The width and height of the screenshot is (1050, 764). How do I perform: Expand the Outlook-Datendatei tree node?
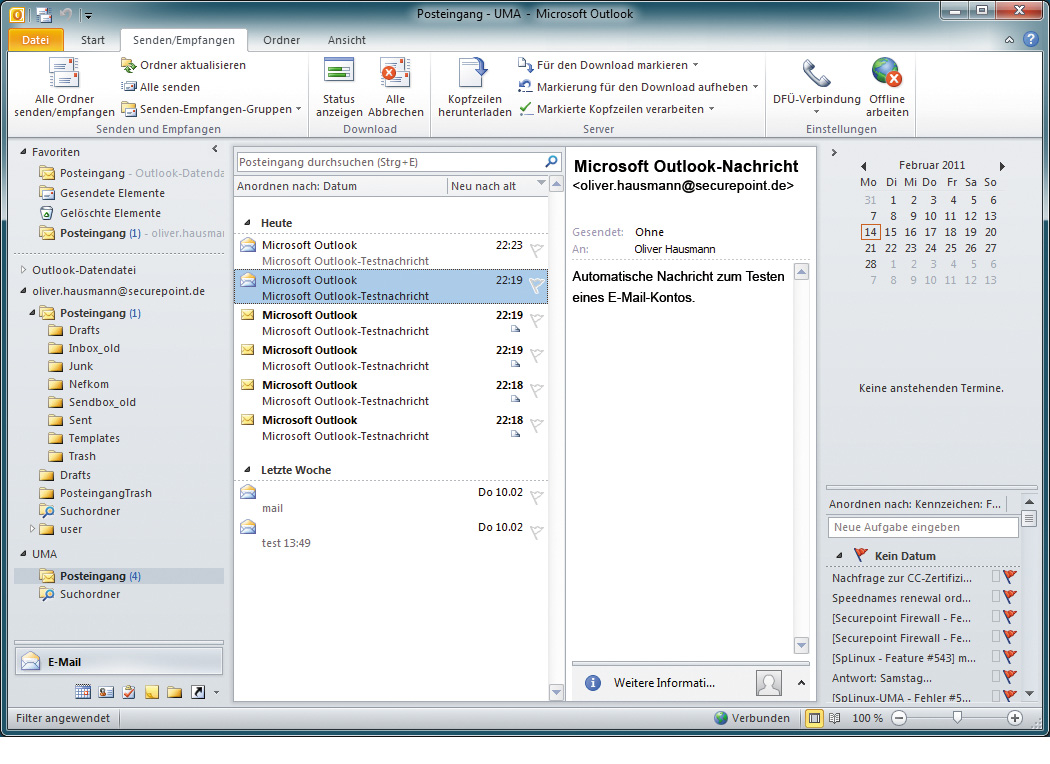(x=23, y=270)
